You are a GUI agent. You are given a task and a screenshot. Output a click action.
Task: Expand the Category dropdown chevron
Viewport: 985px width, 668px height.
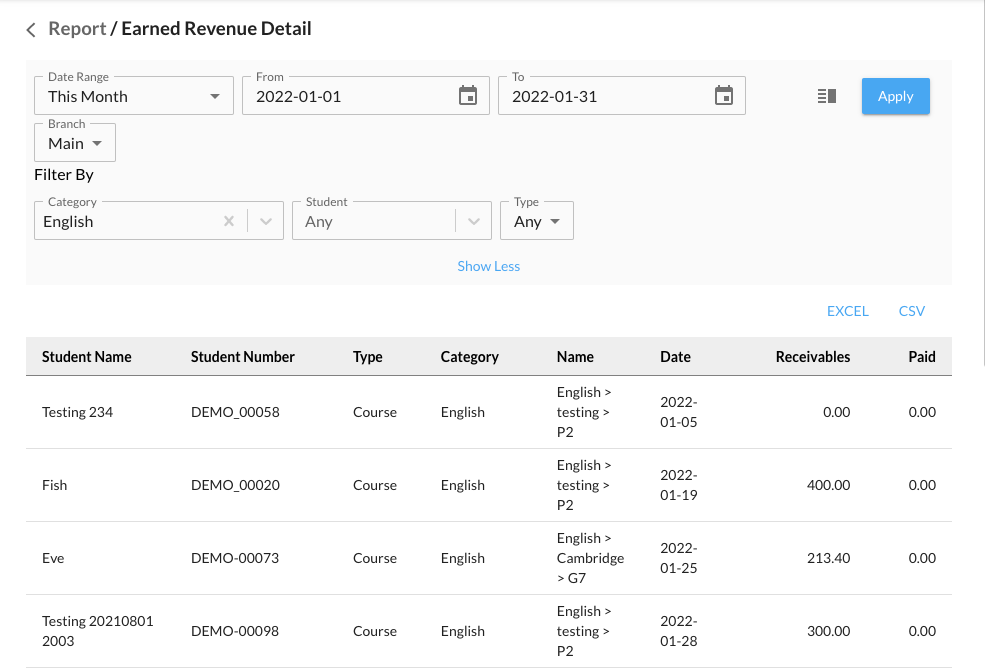[x=266, y=221]
